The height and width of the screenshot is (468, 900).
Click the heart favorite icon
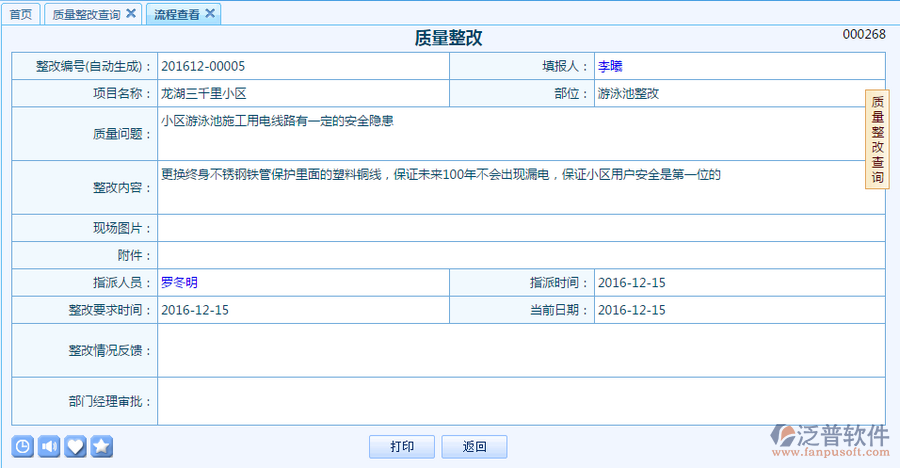[x=75, y=446]
